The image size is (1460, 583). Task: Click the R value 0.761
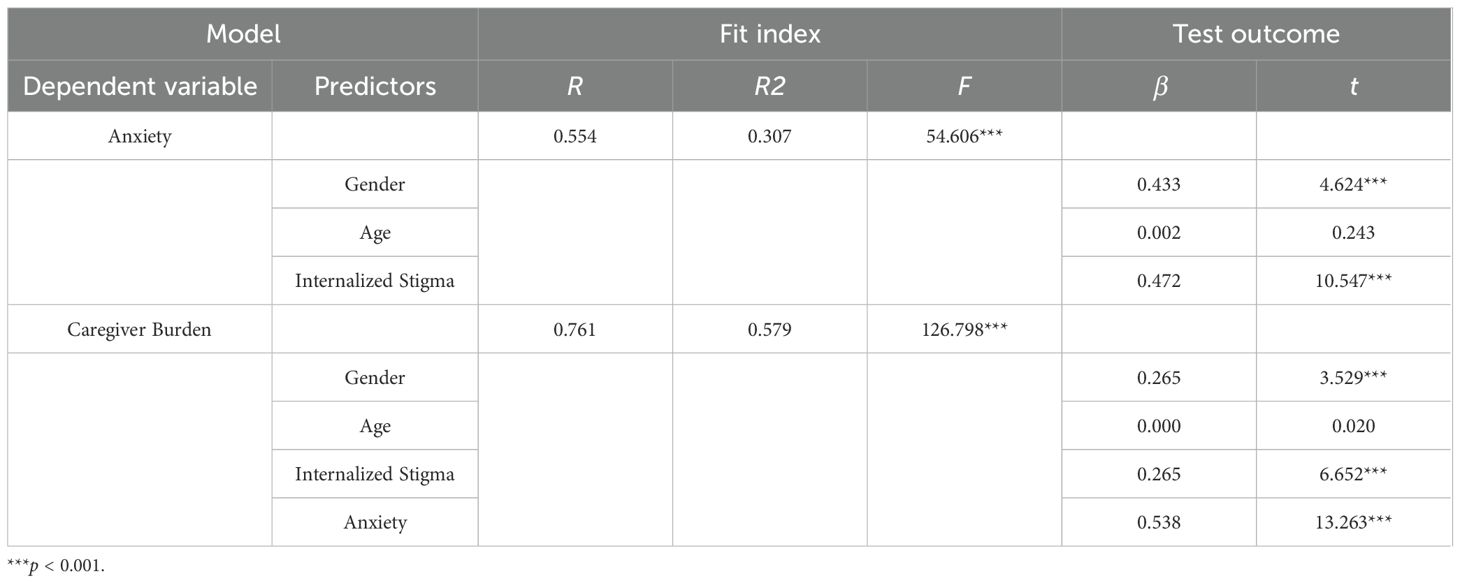coord(575,329)
